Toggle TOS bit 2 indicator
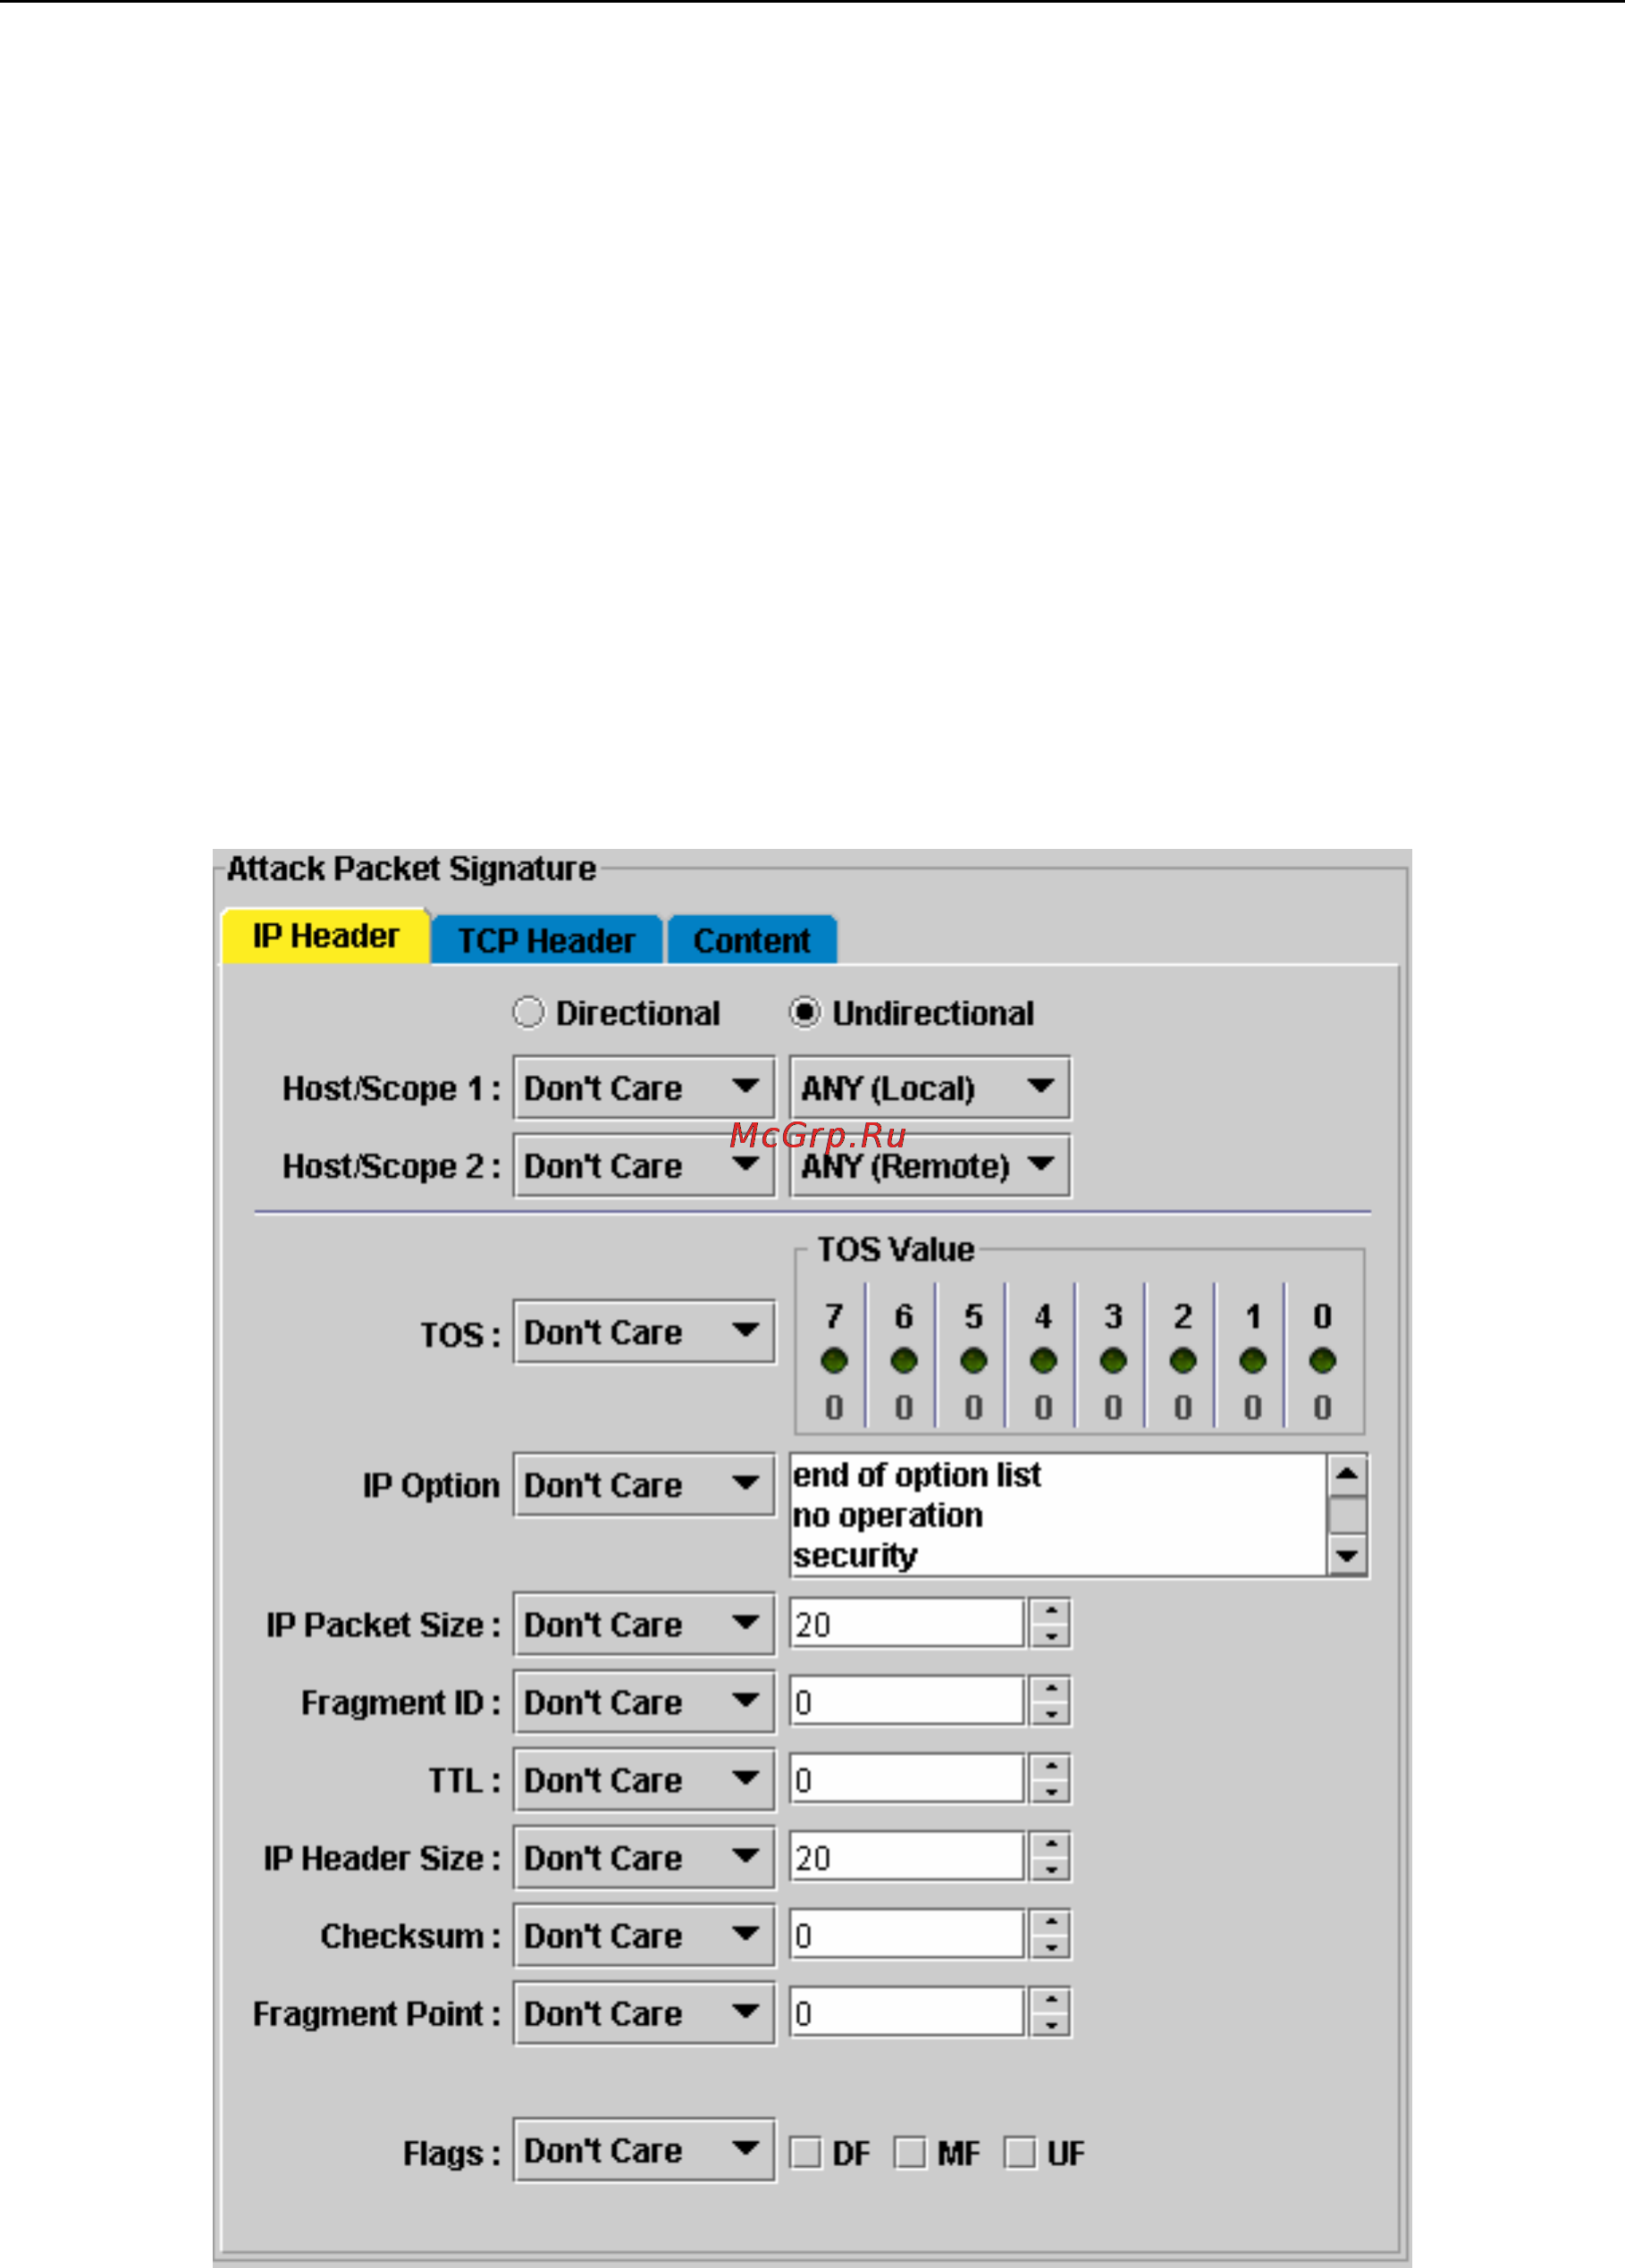 tap(1183, 1361)
